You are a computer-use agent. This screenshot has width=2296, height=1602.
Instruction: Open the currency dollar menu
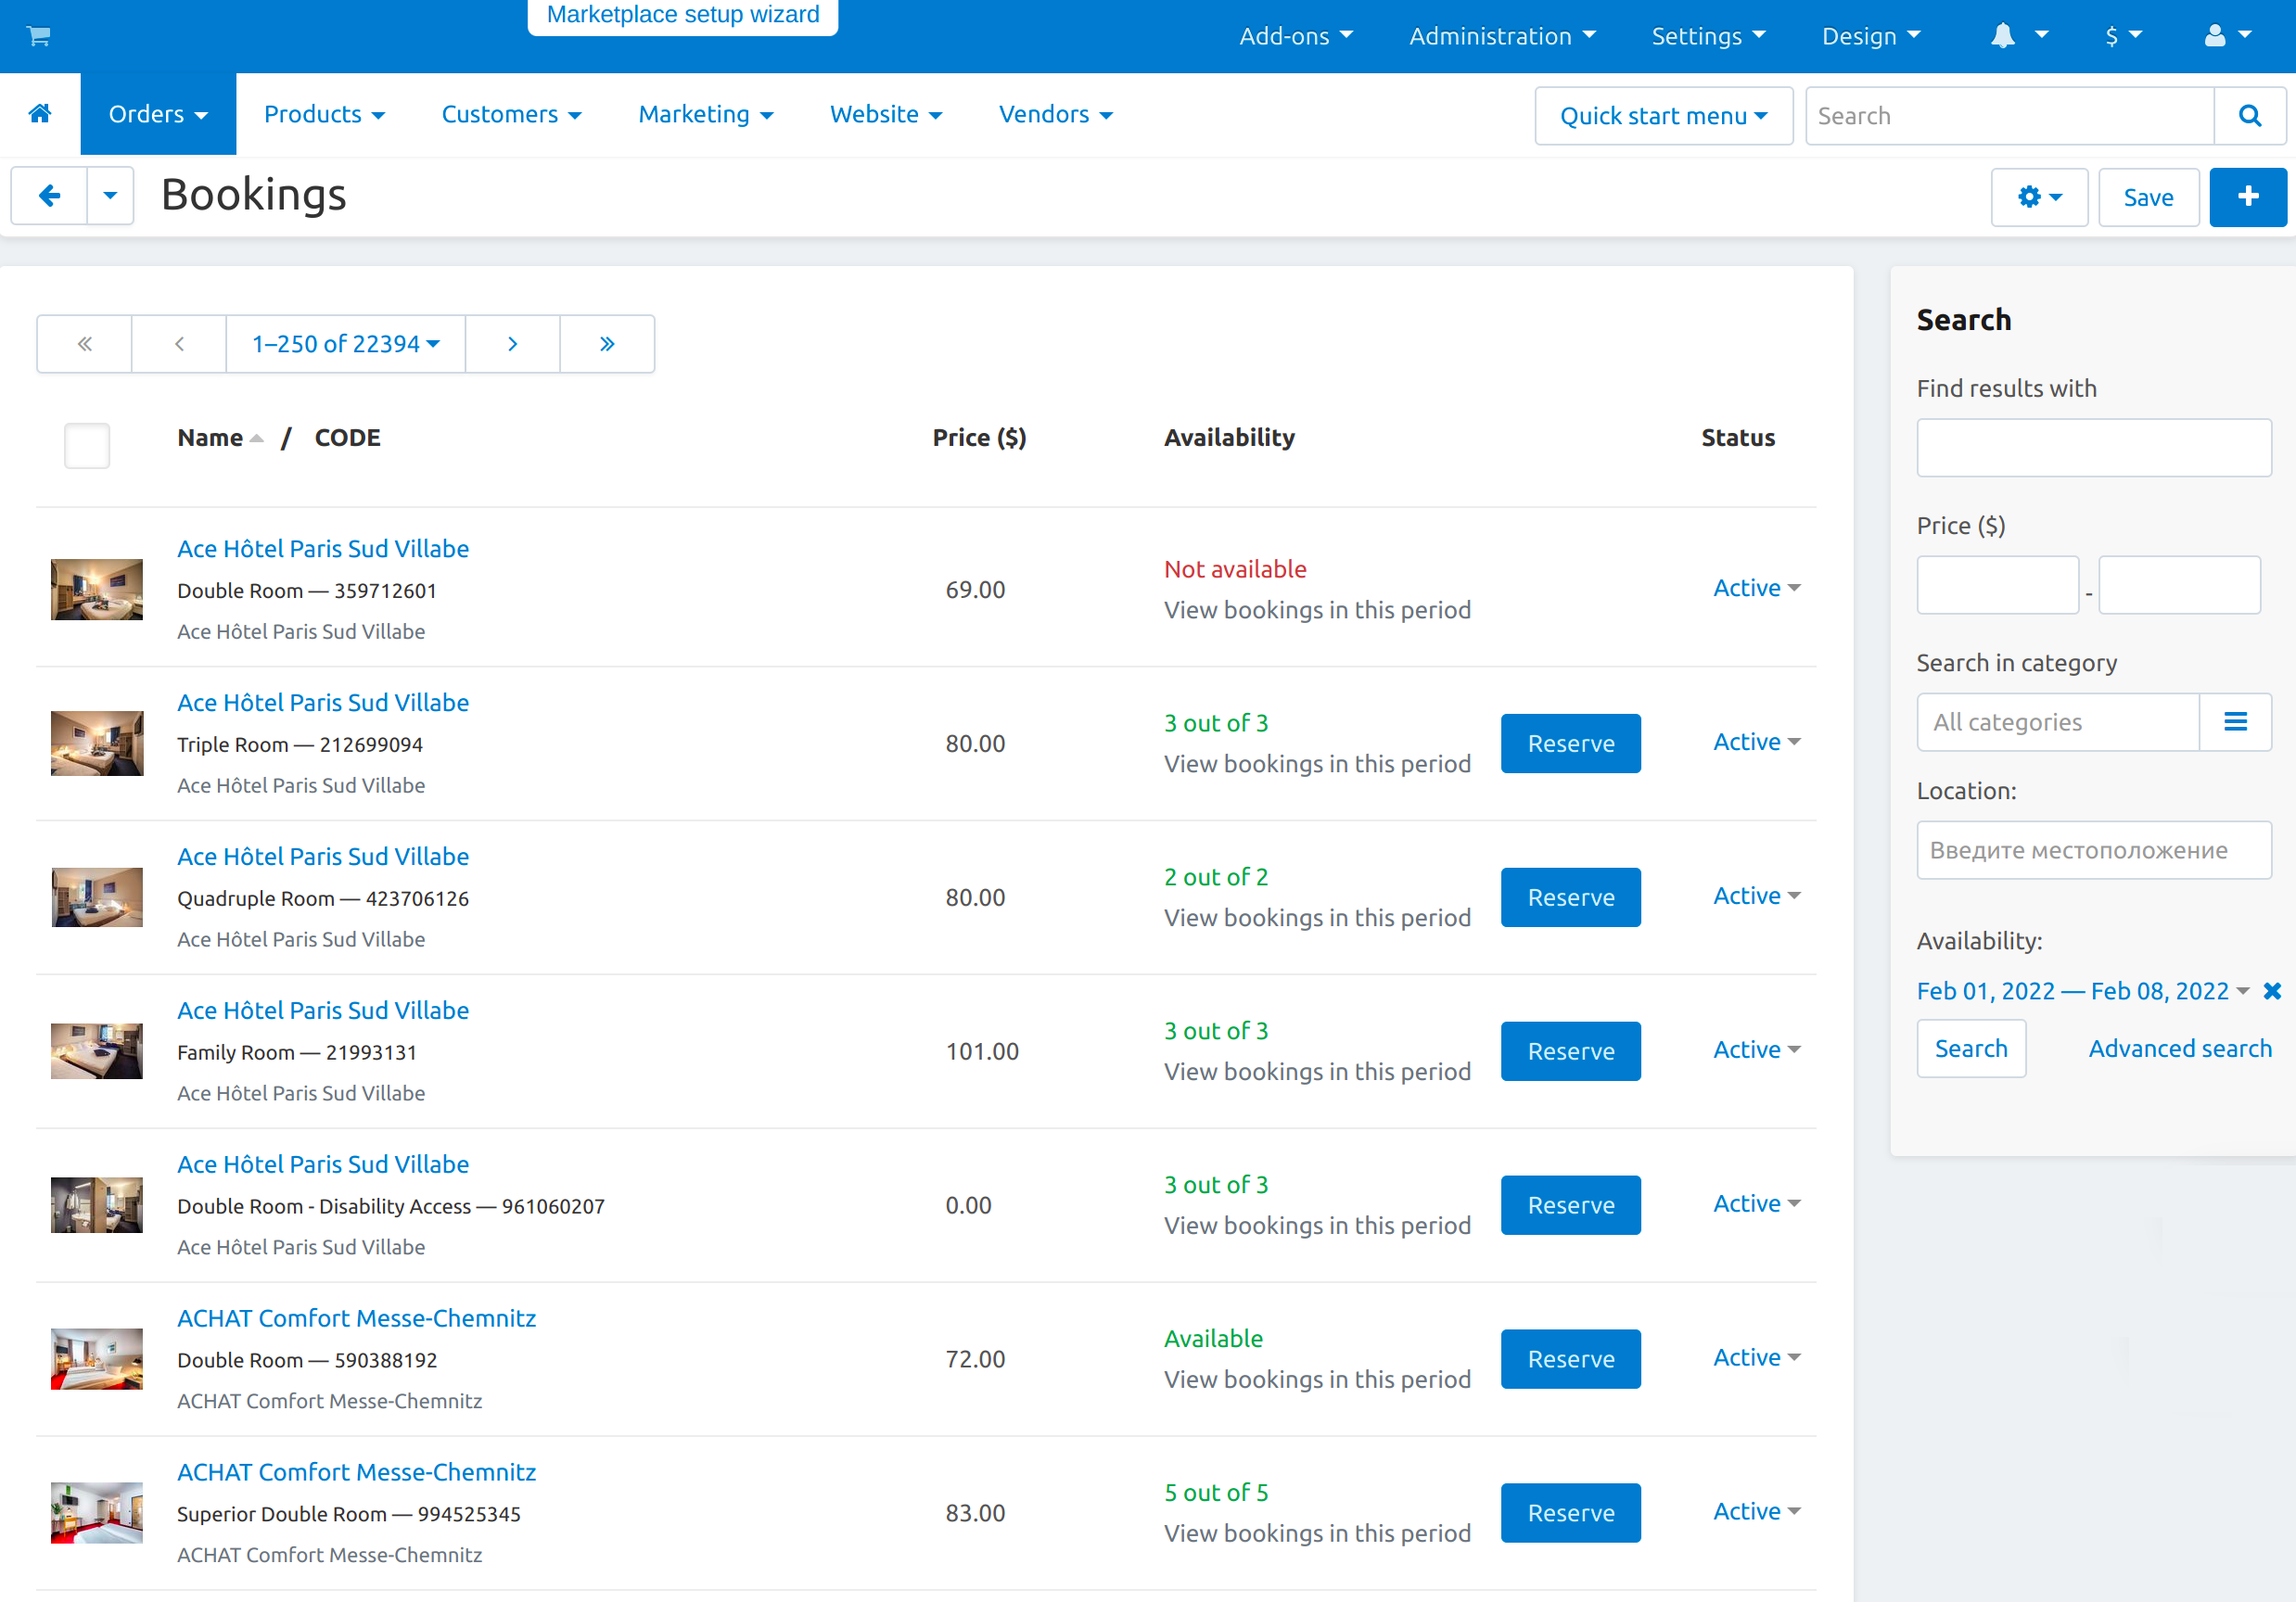(2123, 36)
